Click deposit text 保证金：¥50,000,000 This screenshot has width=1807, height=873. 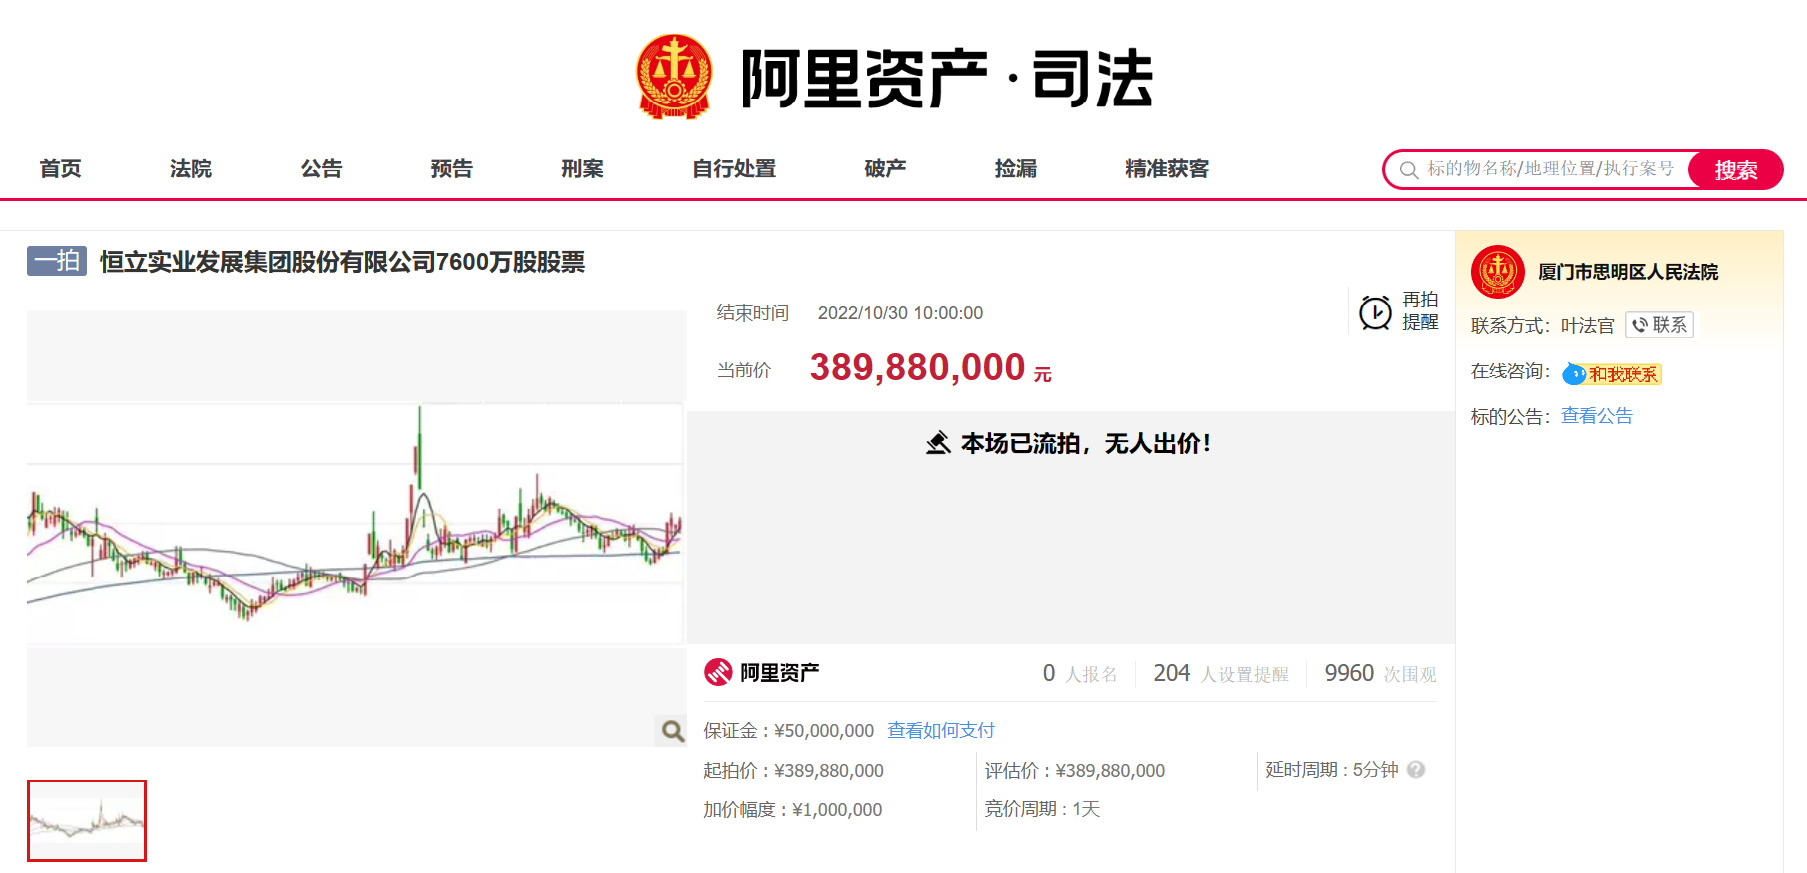[788, 731]
